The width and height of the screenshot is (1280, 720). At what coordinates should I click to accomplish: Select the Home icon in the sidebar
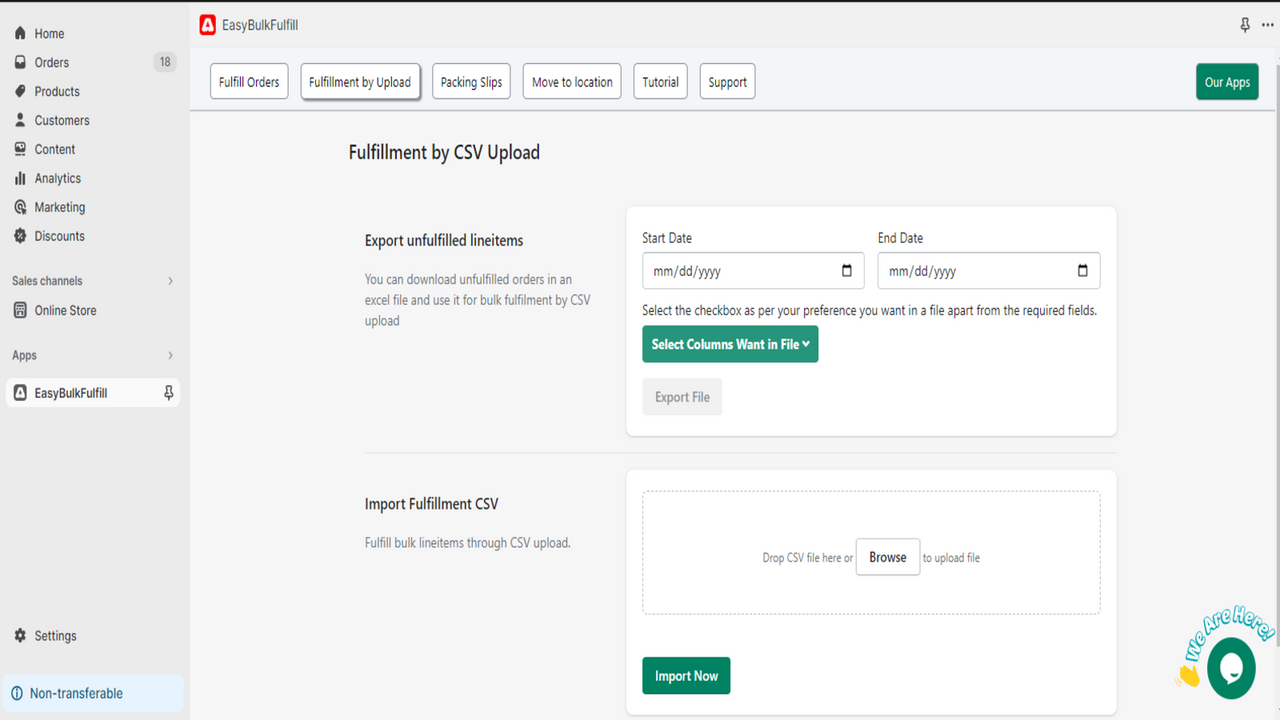click(x=19, y=33)
